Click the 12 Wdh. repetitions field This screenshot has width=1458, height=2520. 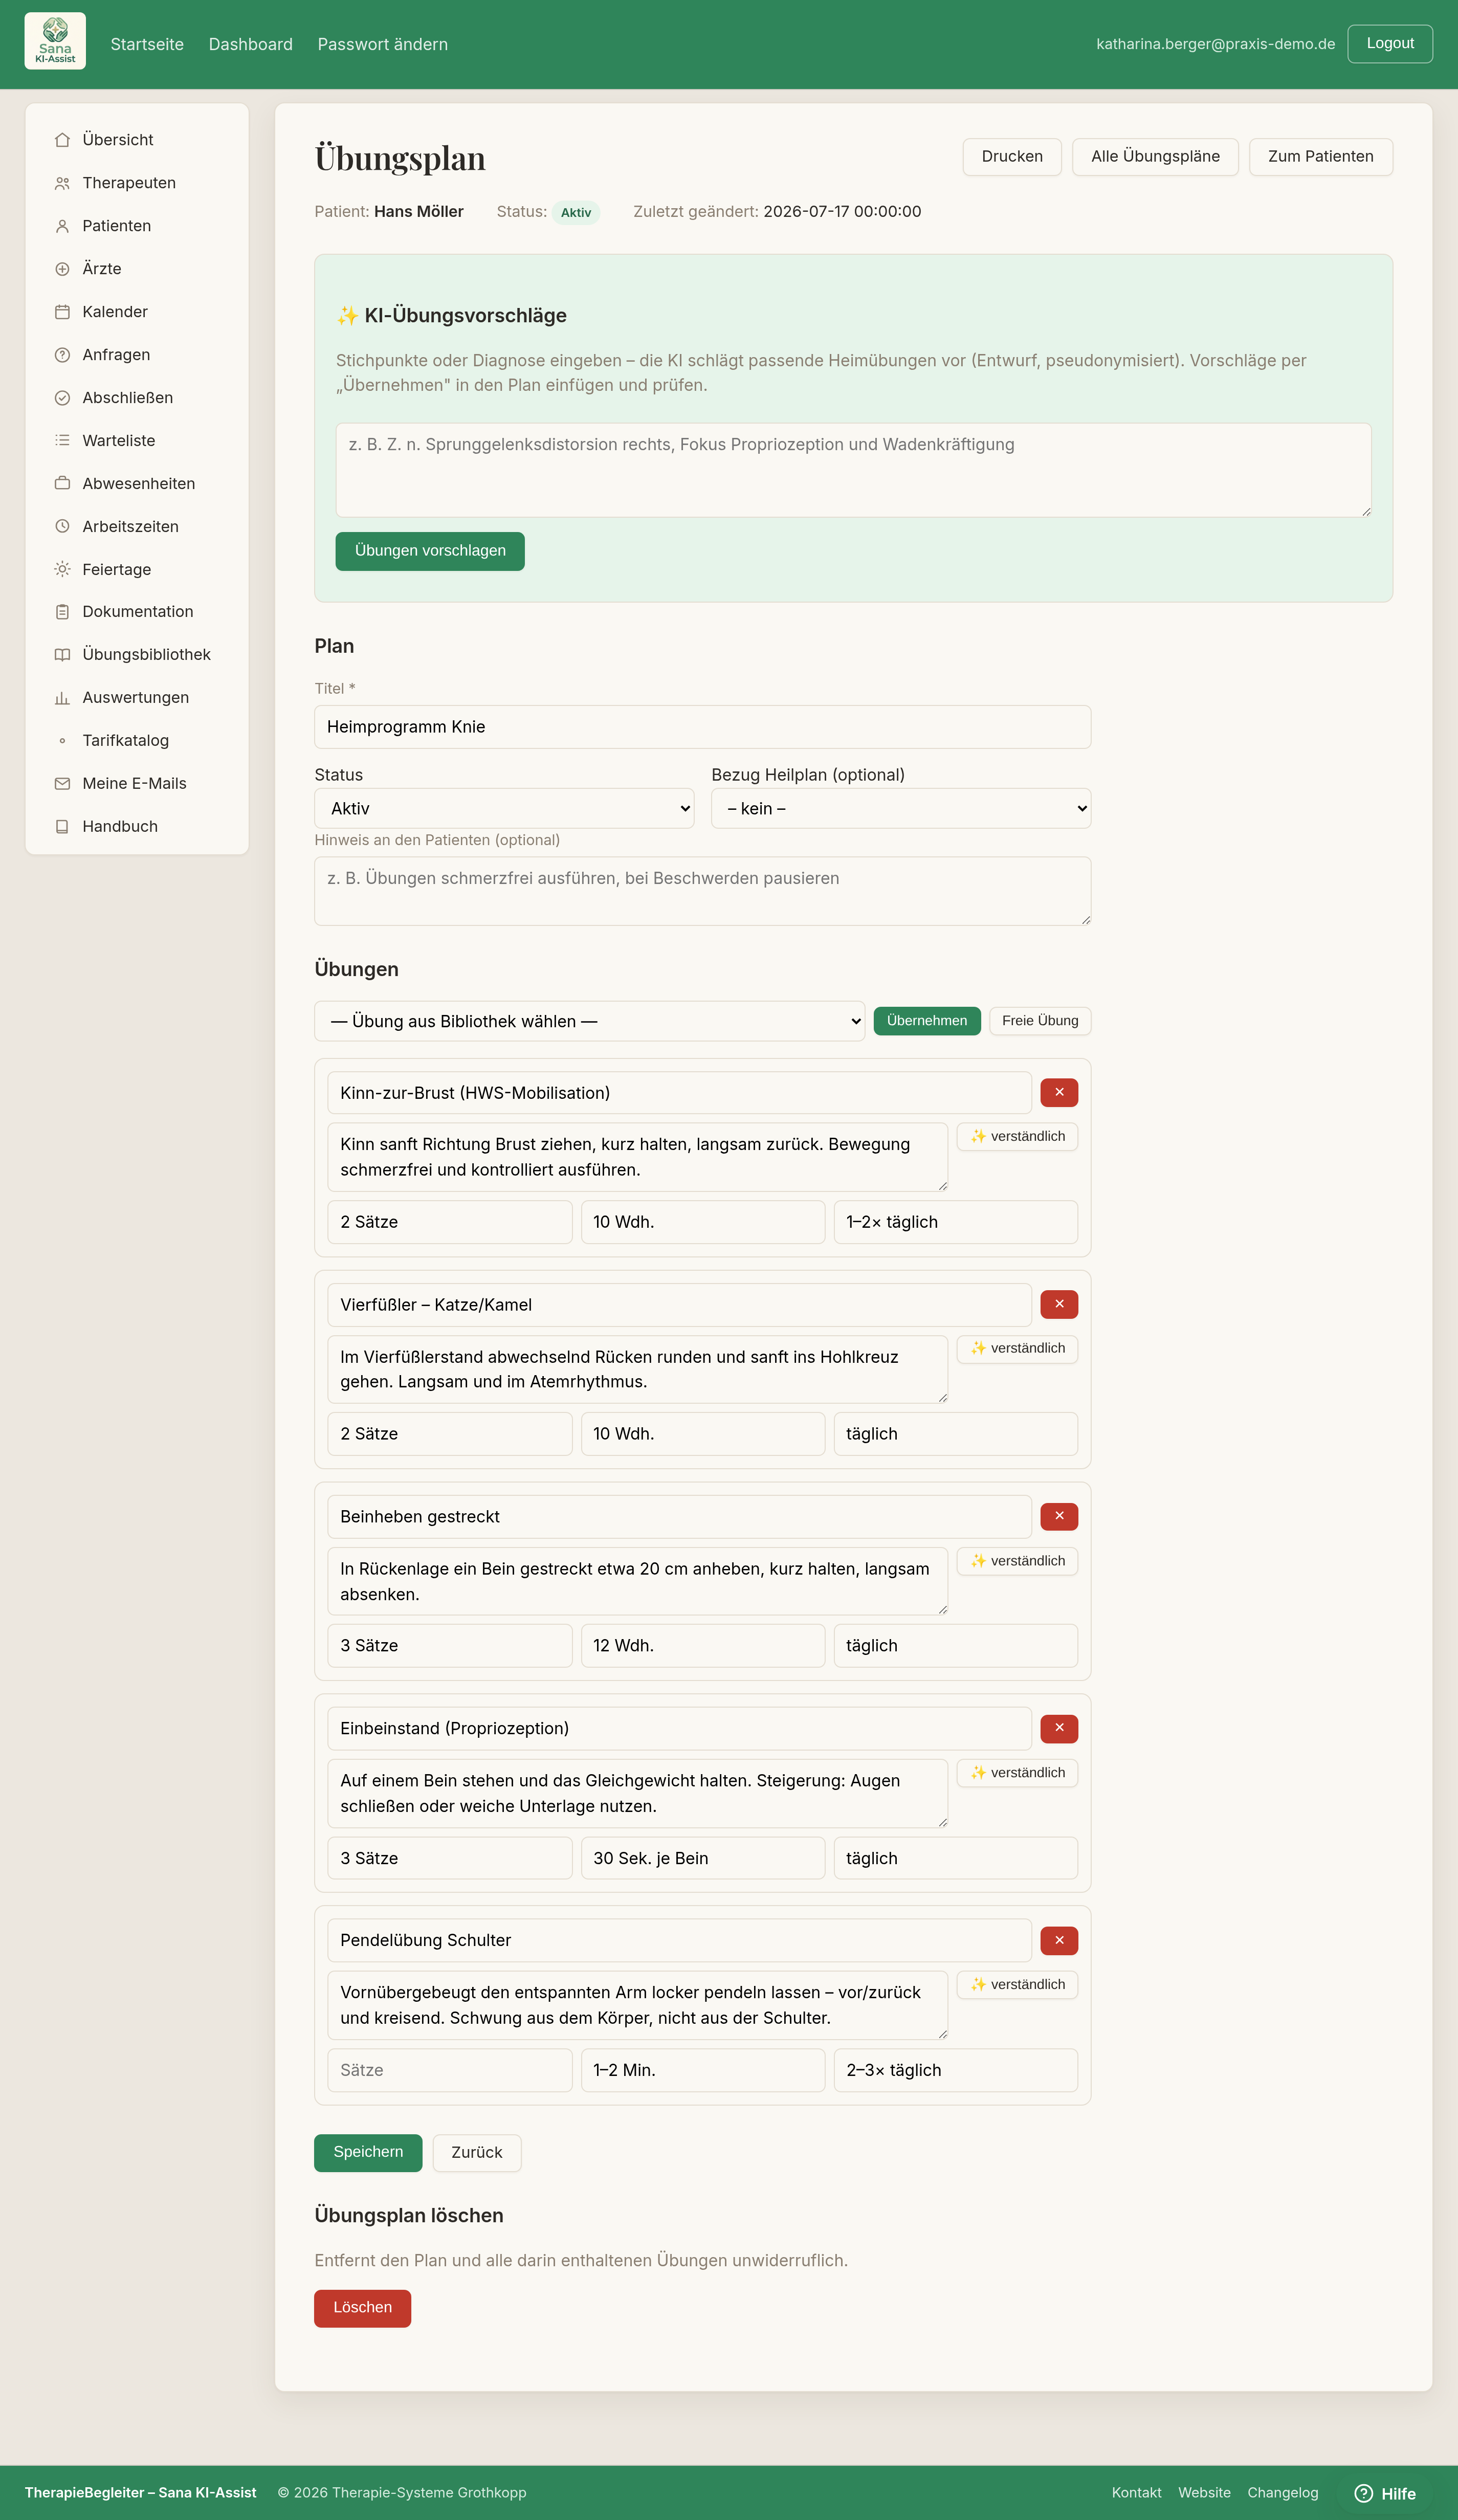click(x=703, y=1646)
